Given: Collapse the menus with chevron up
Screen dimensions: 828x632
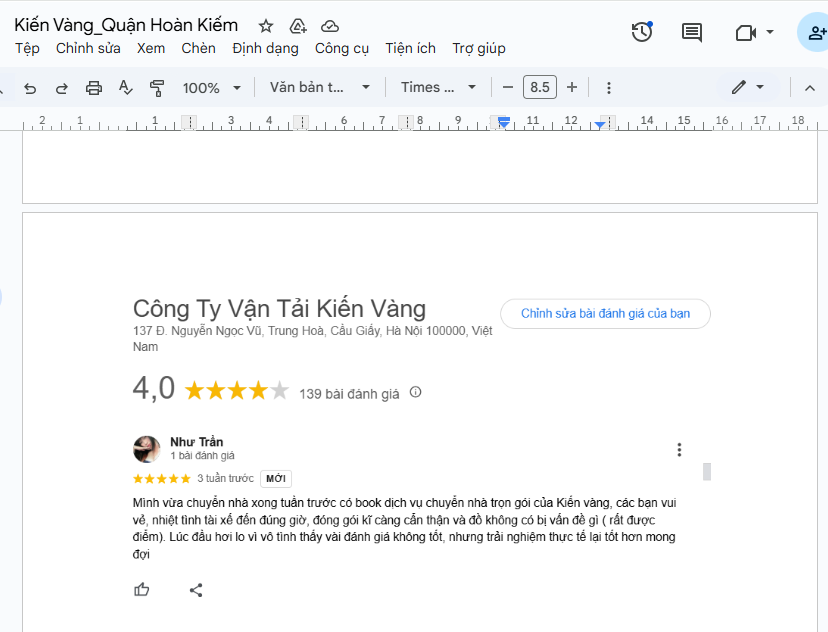Looking at the screenshot, I should point(810,88).
